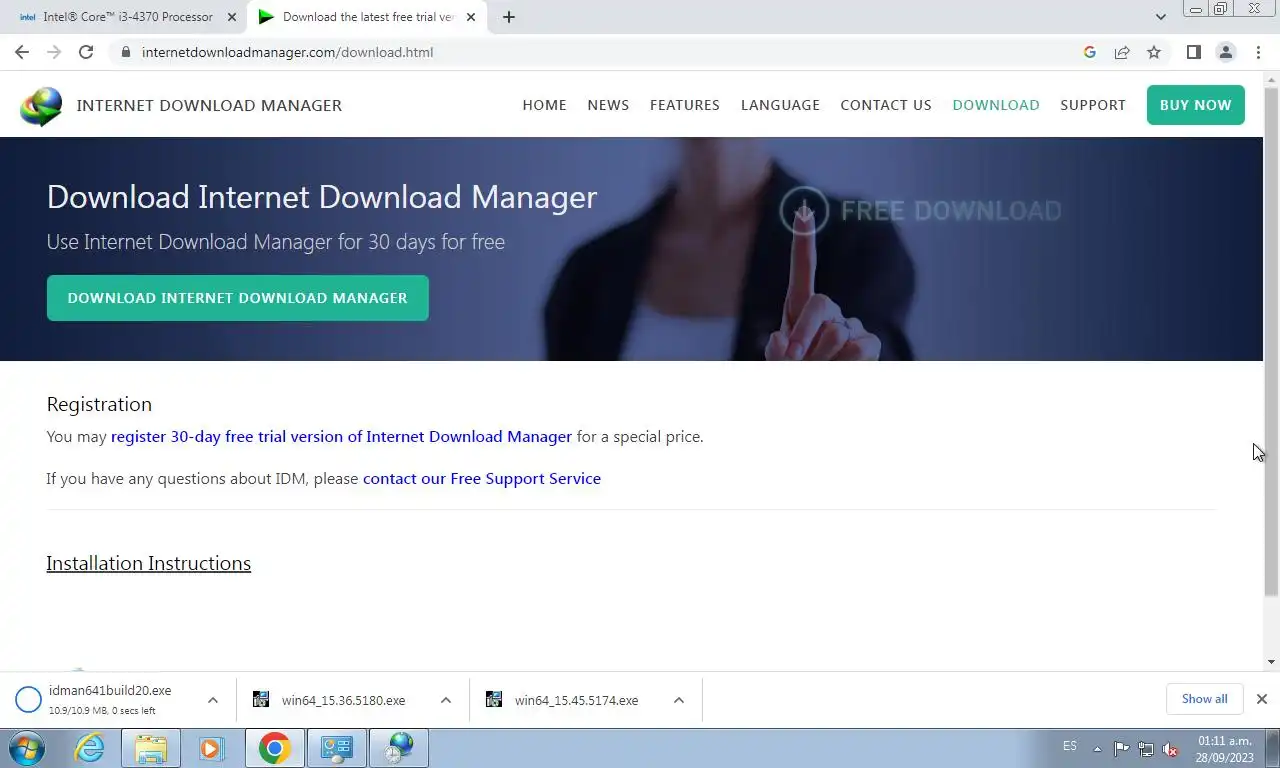The height and width of the screenshot is (768, 1280).
Task: Open IDM taskbar icon
Action: [x=399, y=748]
